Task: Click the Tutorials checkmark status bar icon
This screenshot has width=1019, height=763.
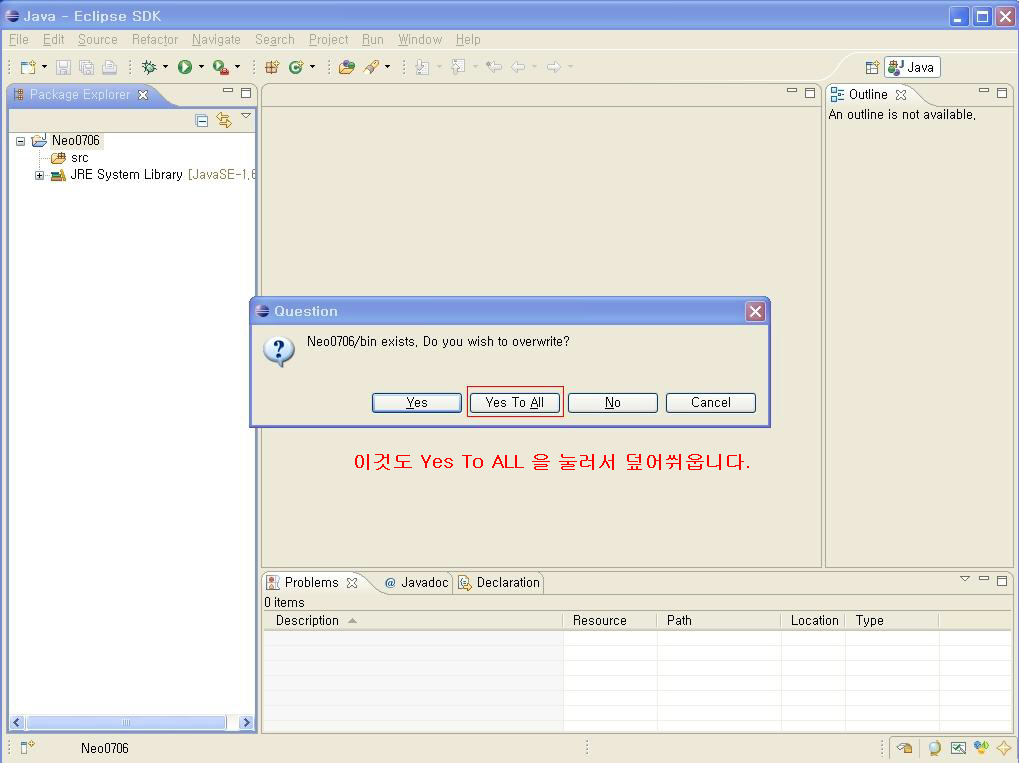Action: click(958, 748)
